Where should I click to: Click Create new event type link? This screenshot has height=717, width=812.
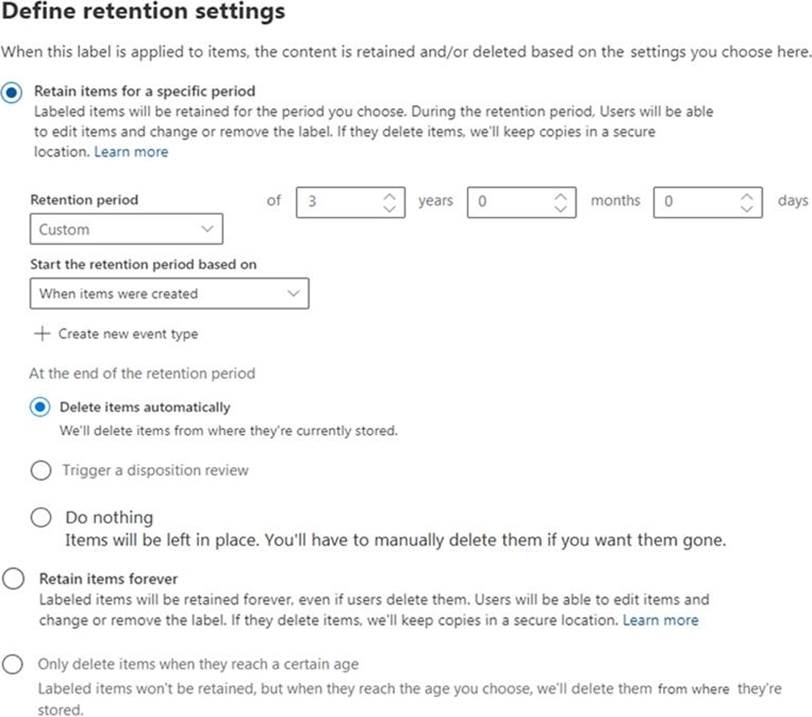tap(127, 334)
